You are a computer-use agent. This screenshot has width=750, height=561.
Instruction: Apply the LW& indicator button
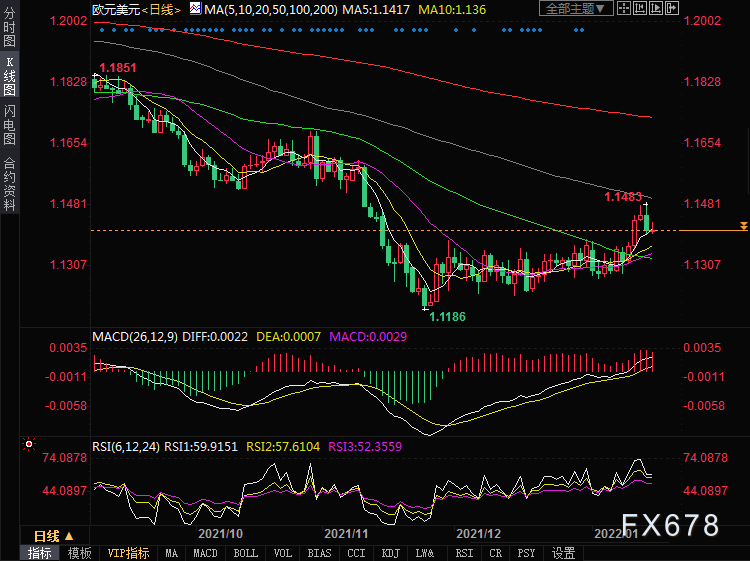(x=425, y=553)
